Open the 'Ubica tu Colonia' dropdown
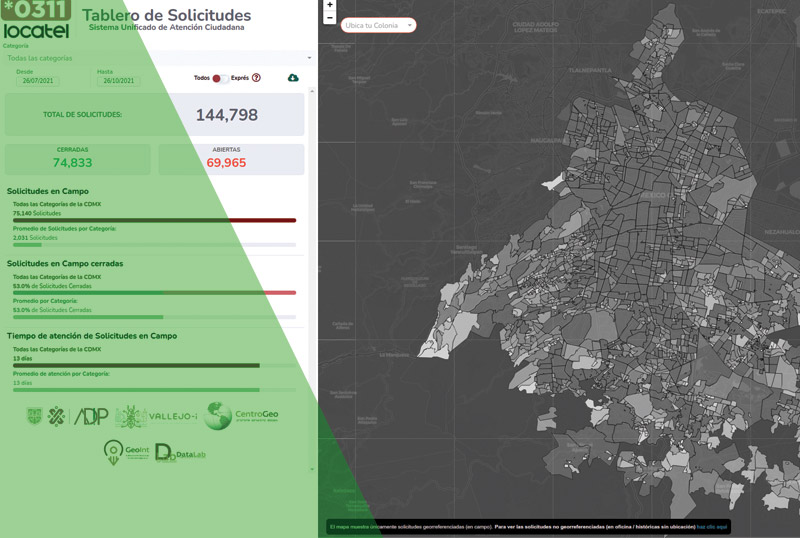This screenshot has height=538, width=800. pyautogui.click(x=378, y=25)
